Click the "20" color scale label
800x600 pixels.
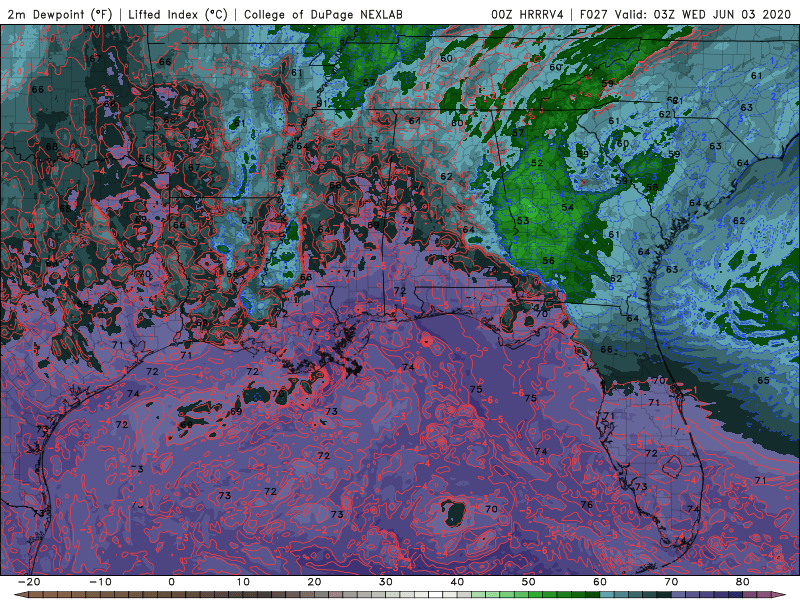click(314, 582)
